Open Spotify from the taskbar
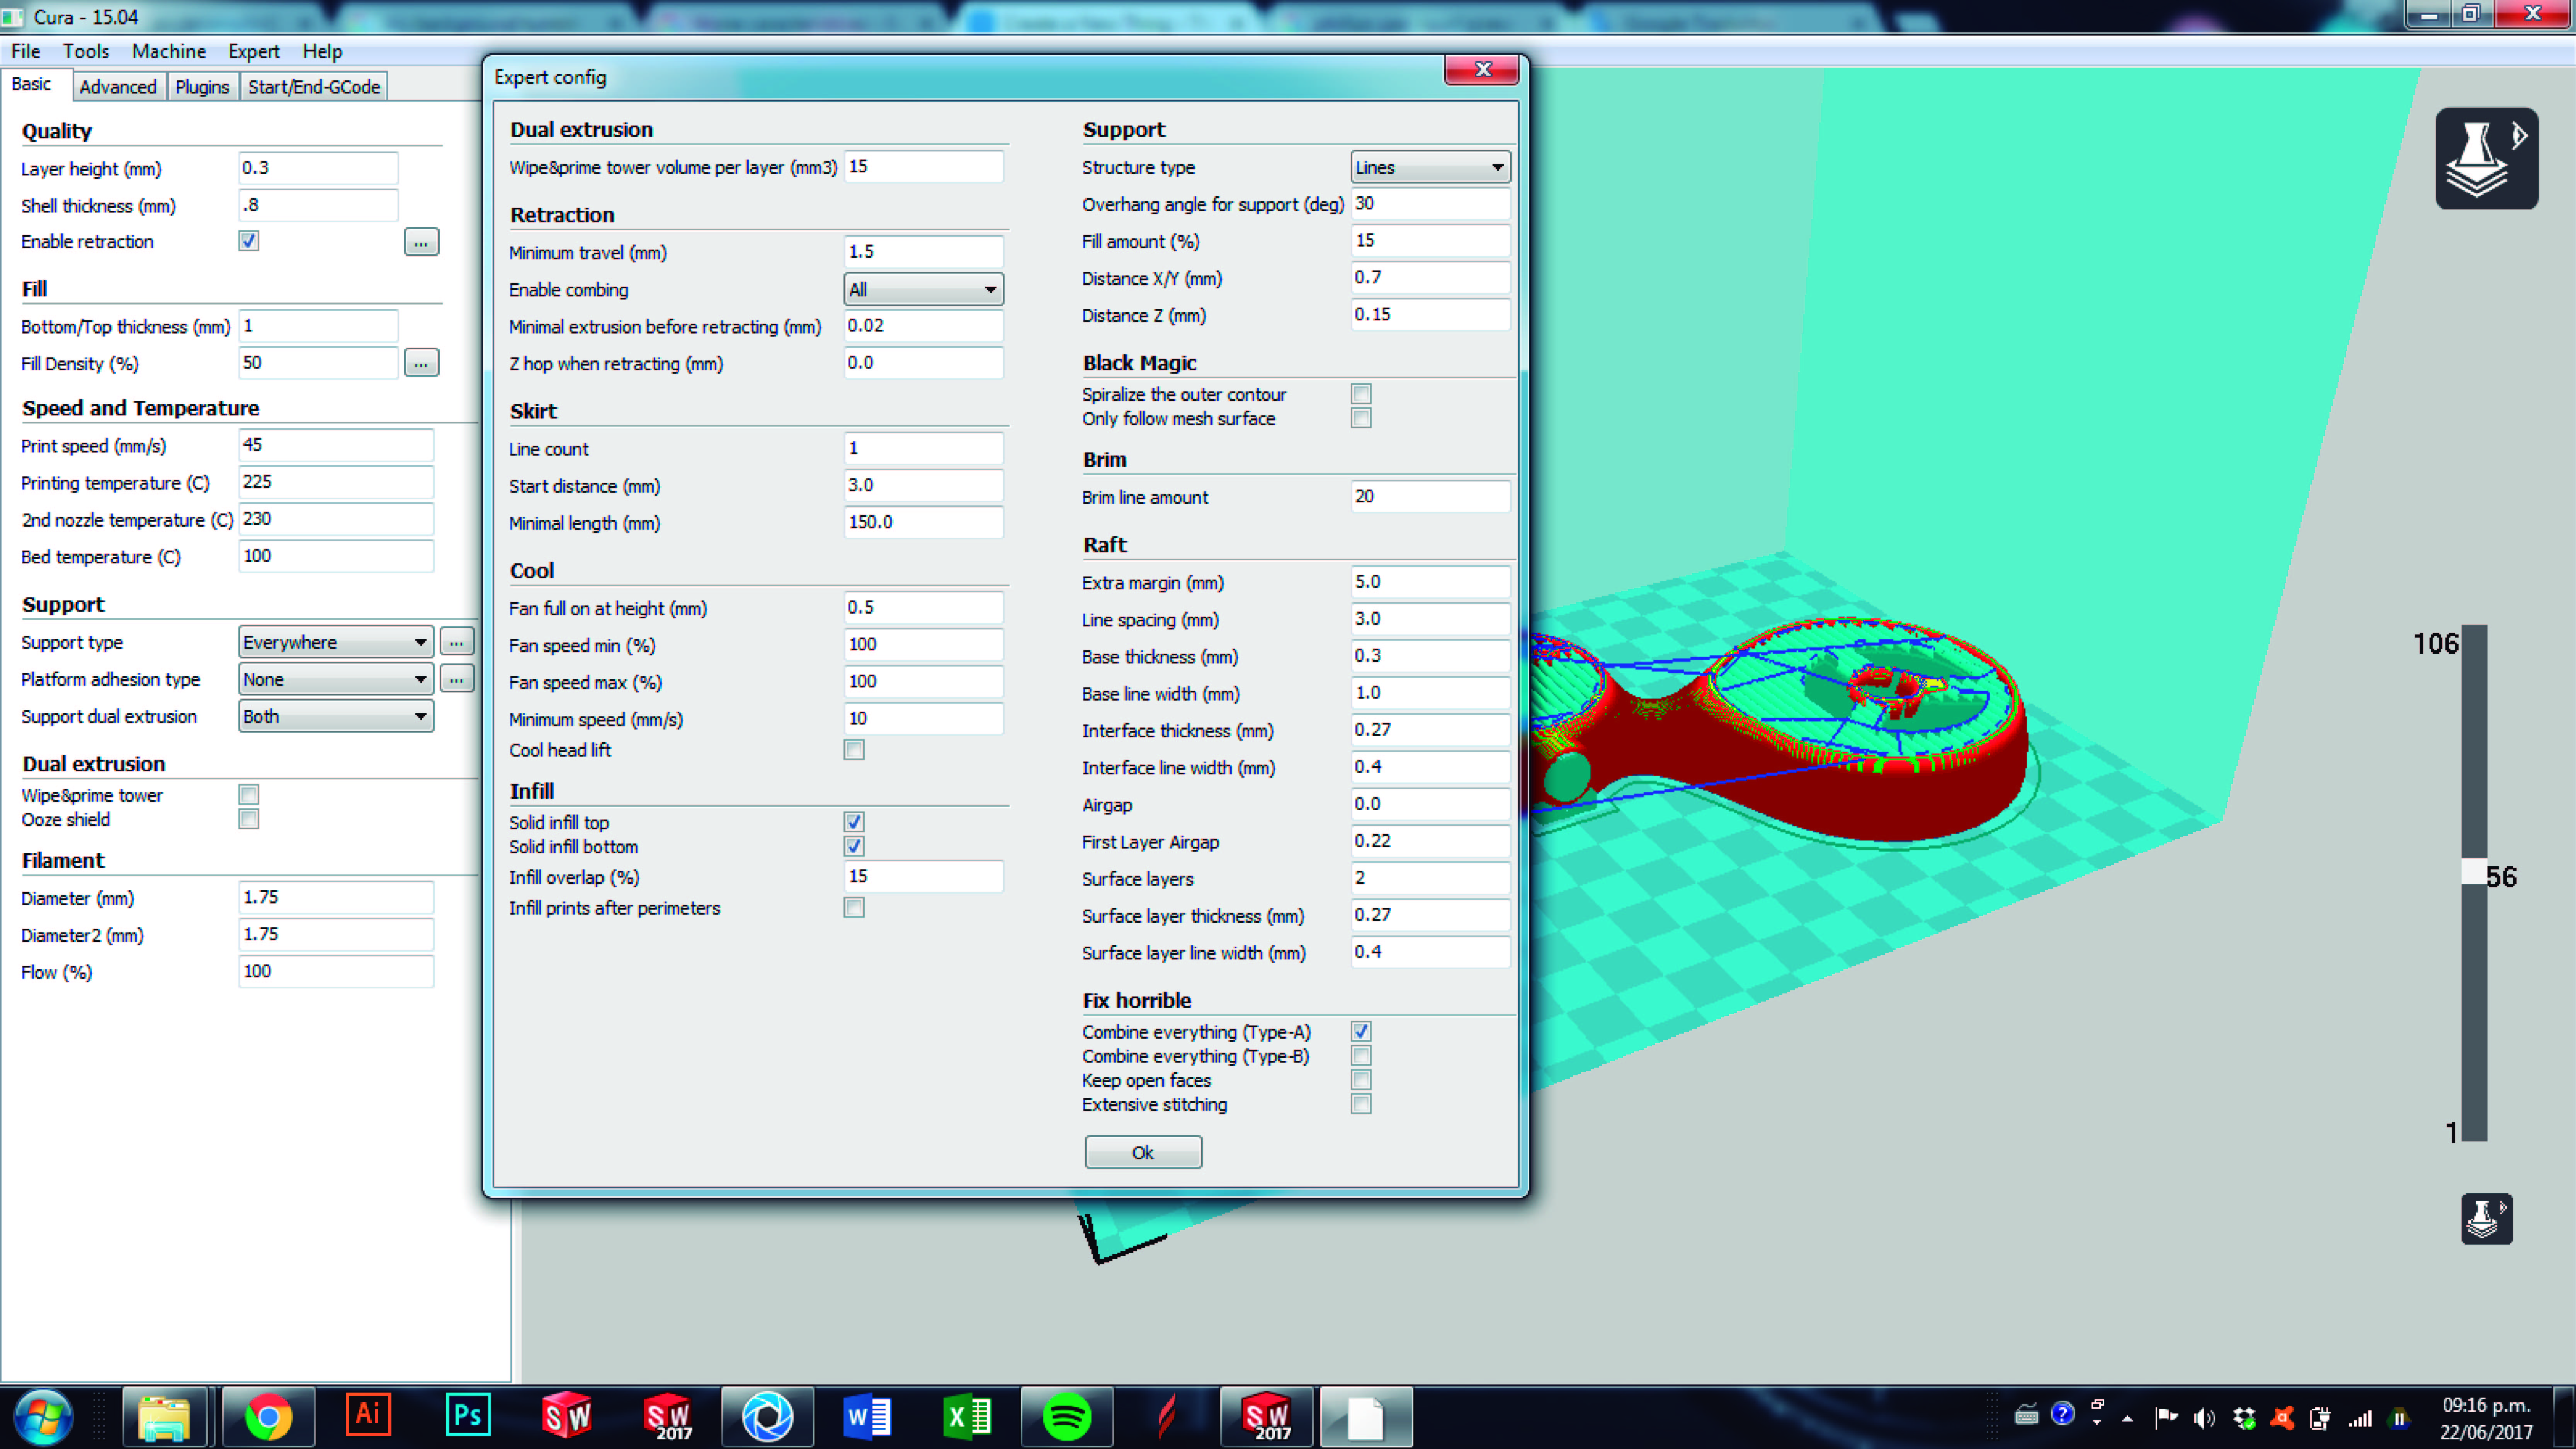Viewport: 2576px width, 1449px height. [x=1067, y=1417]
